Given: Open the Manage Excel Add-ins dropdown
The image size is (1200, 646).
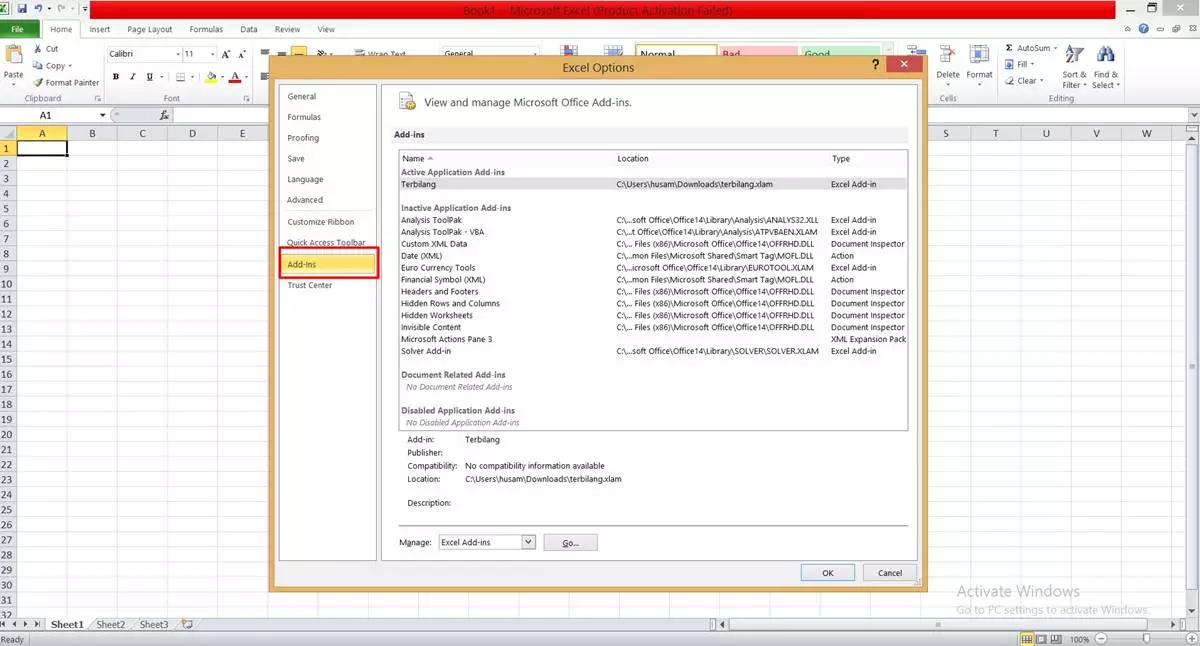Looking at the screenshot, I should click(528, 542).
